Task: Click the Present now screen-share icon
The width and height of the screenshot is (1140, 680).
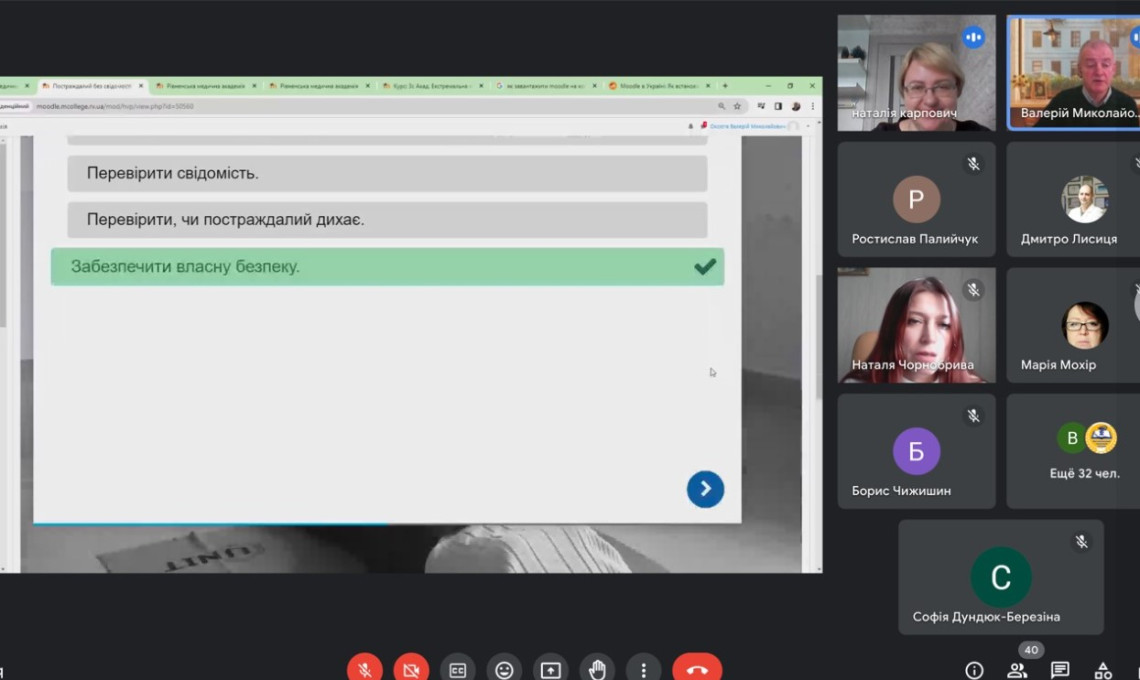Action: click(x=550, y=669)
